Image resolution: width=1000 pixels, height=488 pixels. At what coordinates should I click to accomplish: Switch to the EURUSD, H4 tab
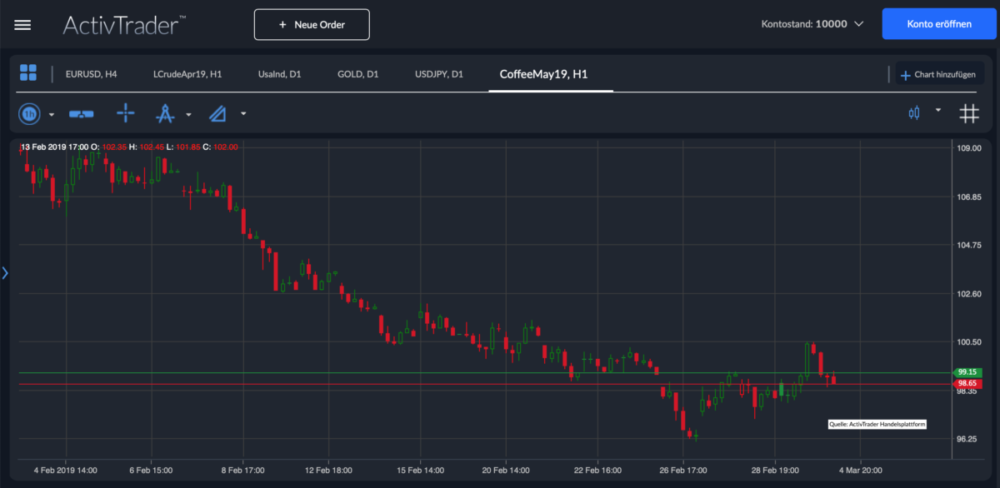tap(91, 75)
